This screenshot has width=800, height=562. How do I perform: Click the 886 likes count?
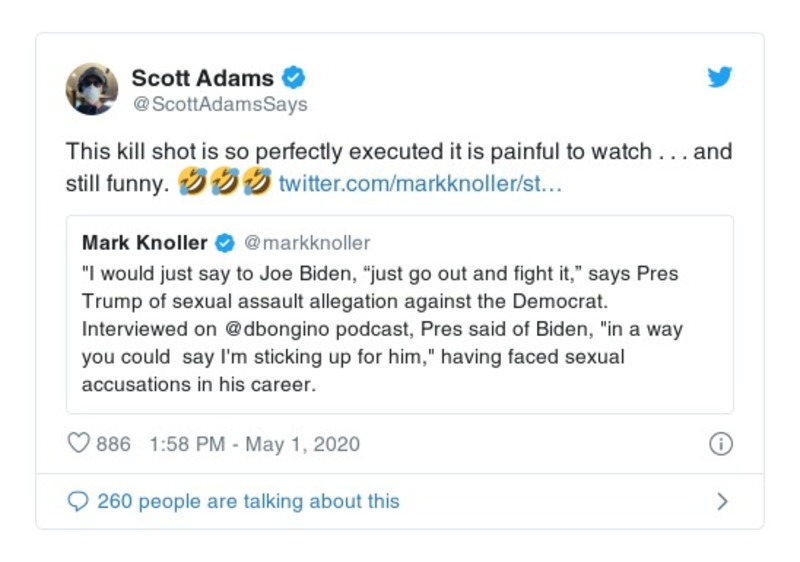[113, 444]
